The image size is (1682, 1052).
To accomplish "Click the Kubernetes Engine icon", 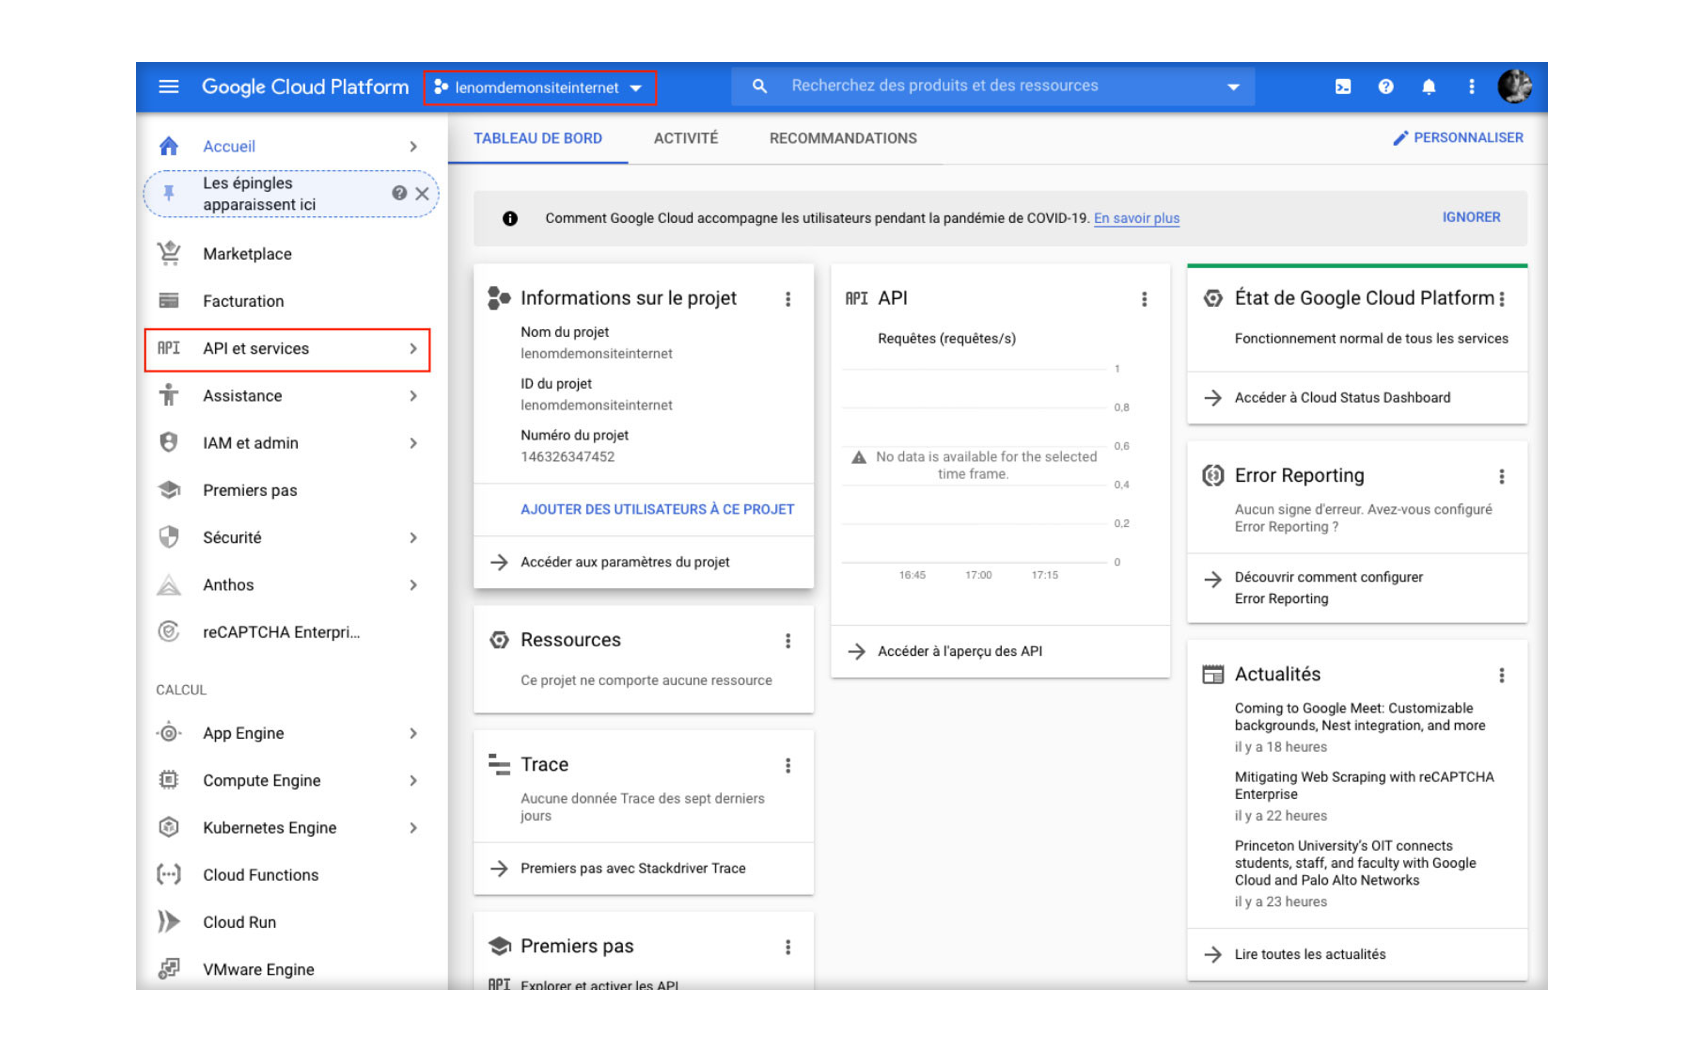I will (x=169, y=827).
